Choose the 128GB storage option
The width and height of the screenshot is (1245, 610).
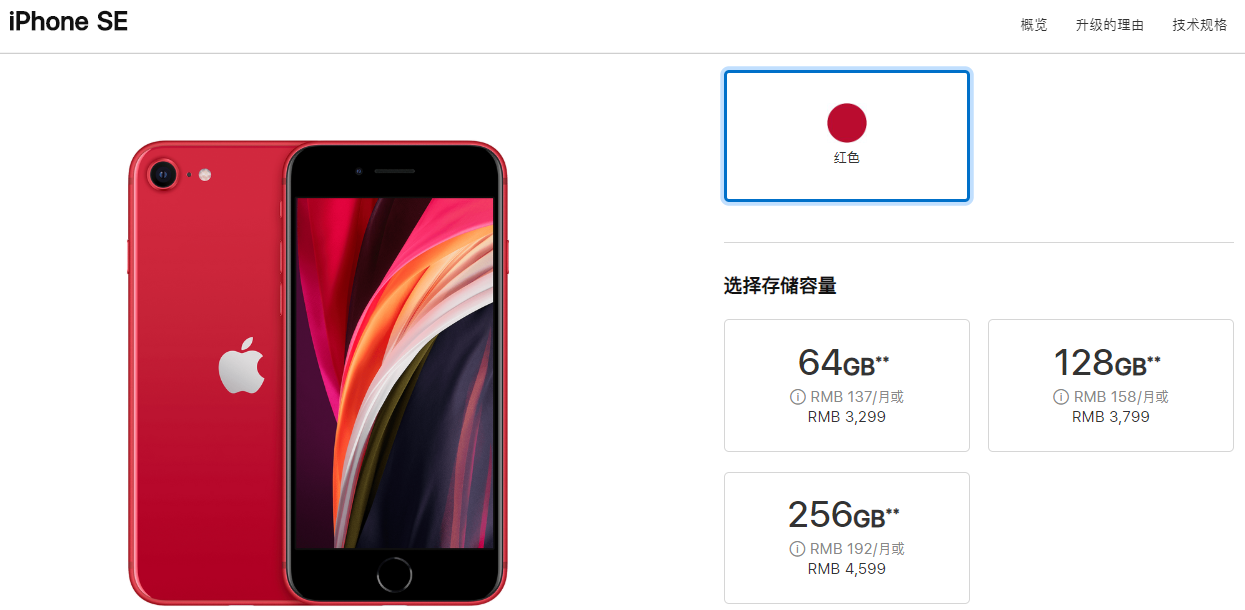[1111, 385]
